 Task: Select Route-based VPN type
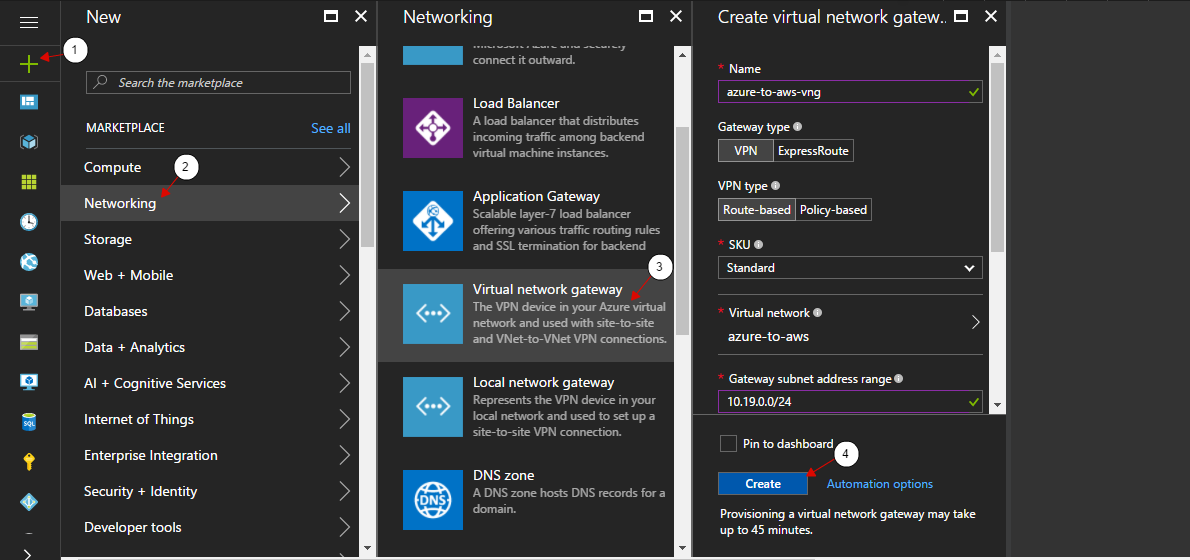point(757,209)
